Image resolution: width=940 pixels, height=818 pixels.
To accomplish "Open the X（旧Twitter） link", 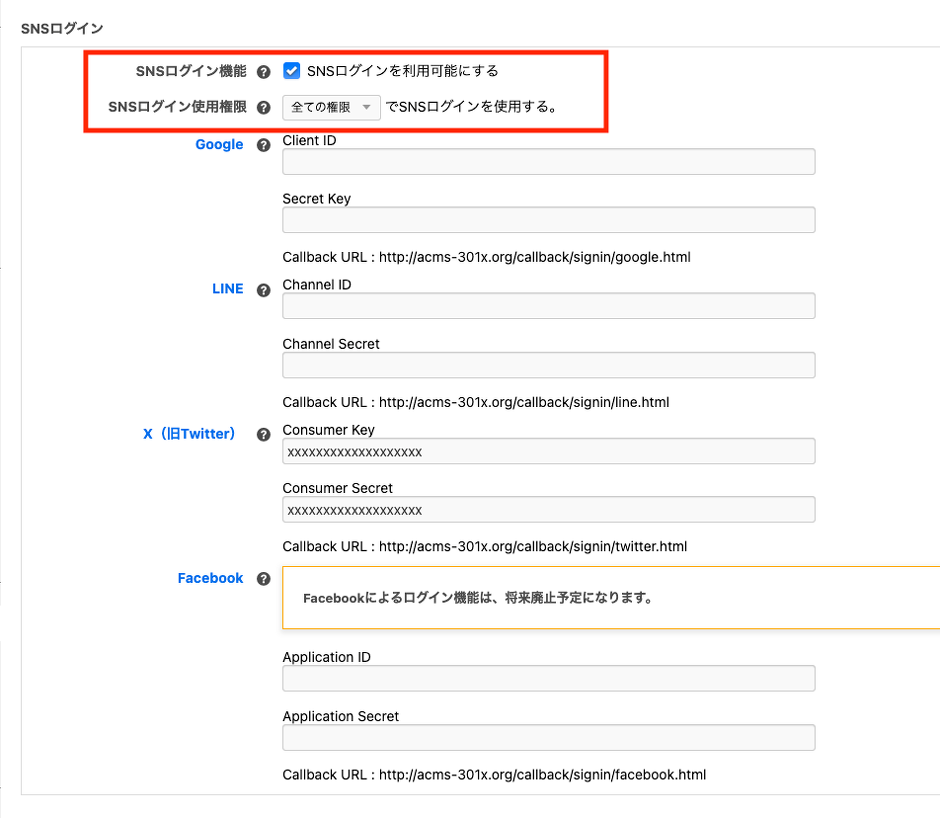I will pyautogui.click(x=189, y=434).
